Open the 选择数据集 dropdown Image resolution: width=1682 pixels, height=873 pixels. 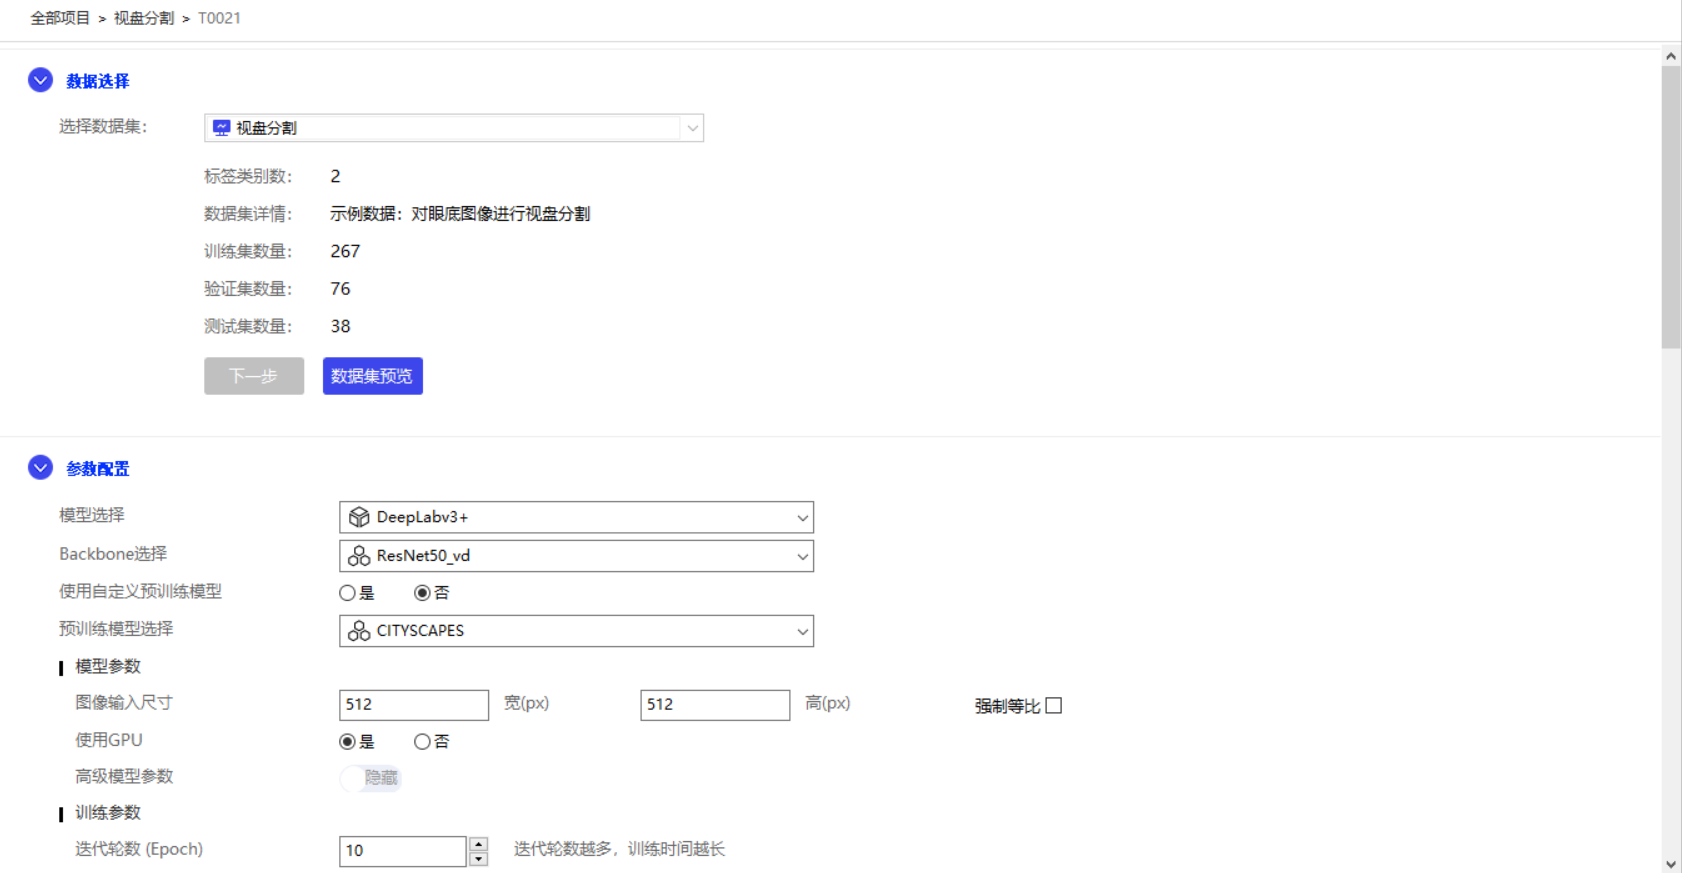[454, 128]
